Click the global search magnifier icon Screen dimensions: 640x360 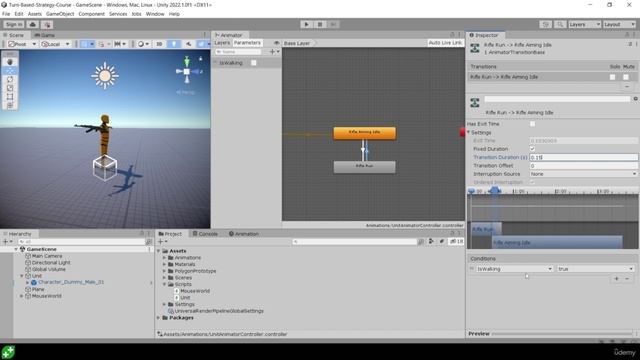[560, 24]
